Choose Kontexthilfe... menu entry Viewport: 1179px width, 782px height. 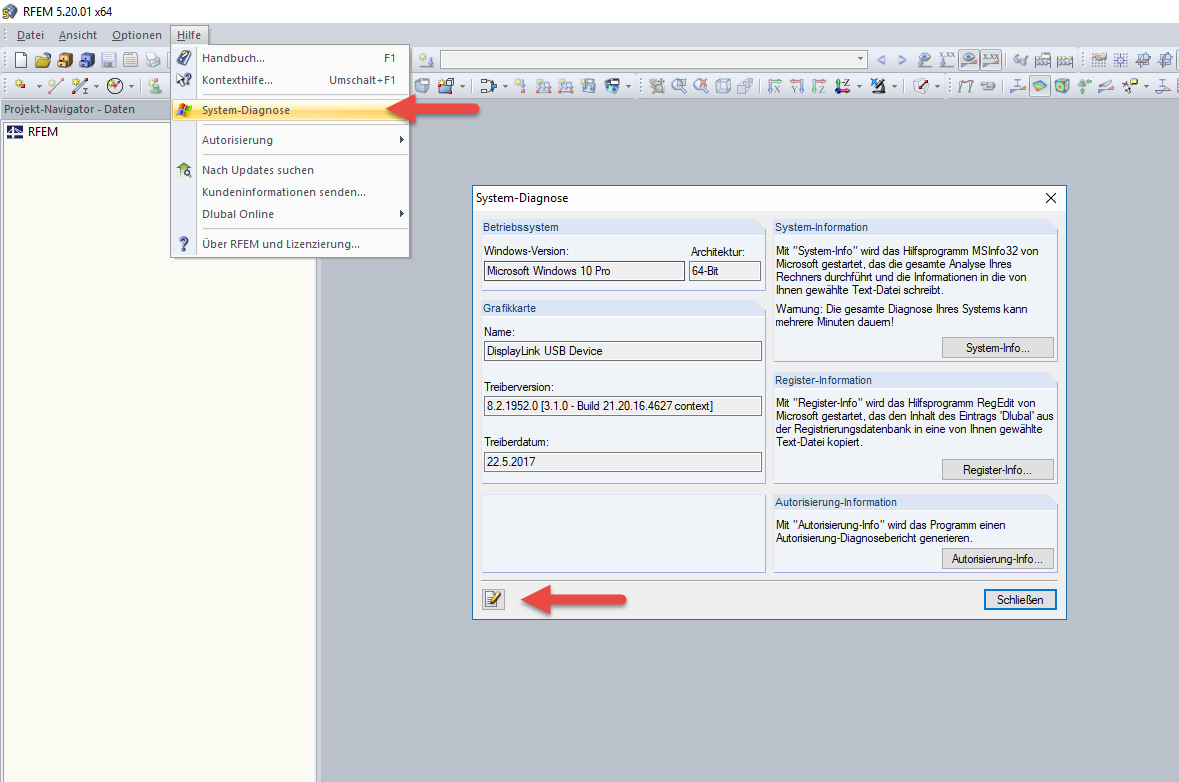pyautogui.click(x=290, y=80)
